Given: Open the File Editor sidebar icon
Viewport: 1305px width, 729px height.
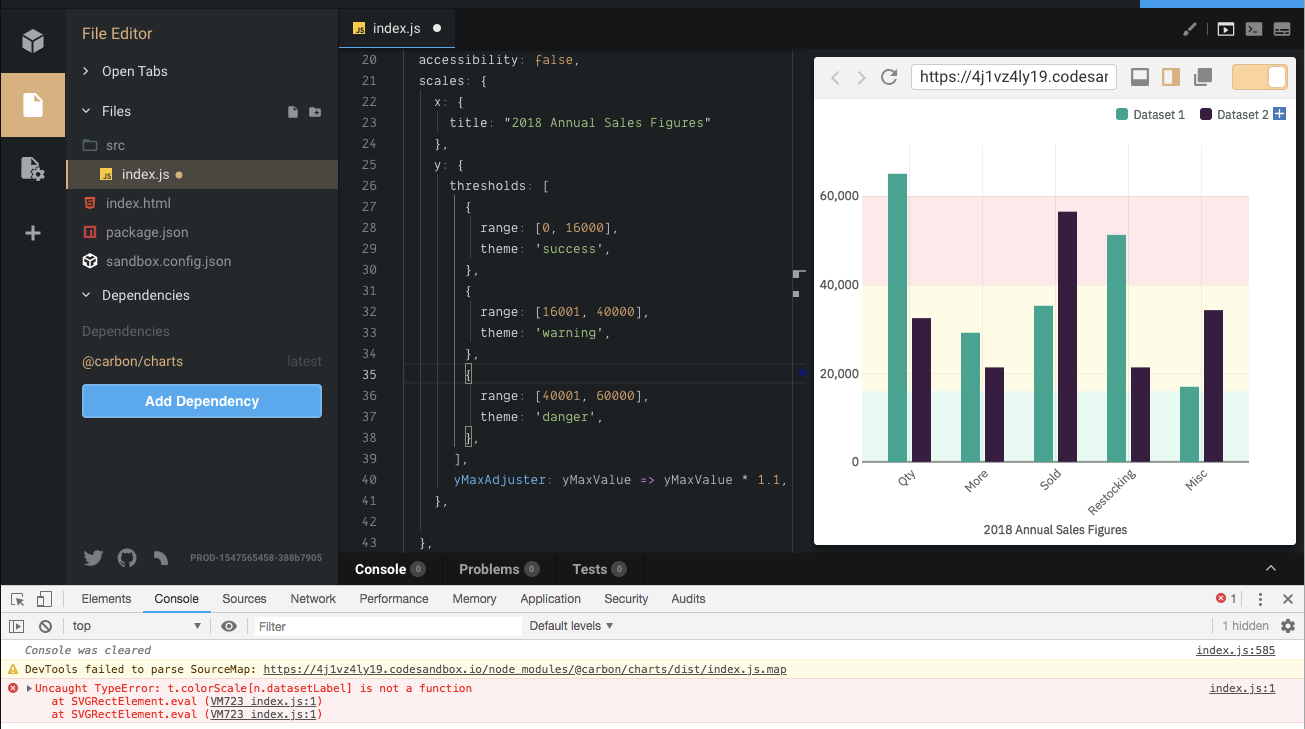Looking at the screenshot, I should [33, 104].
